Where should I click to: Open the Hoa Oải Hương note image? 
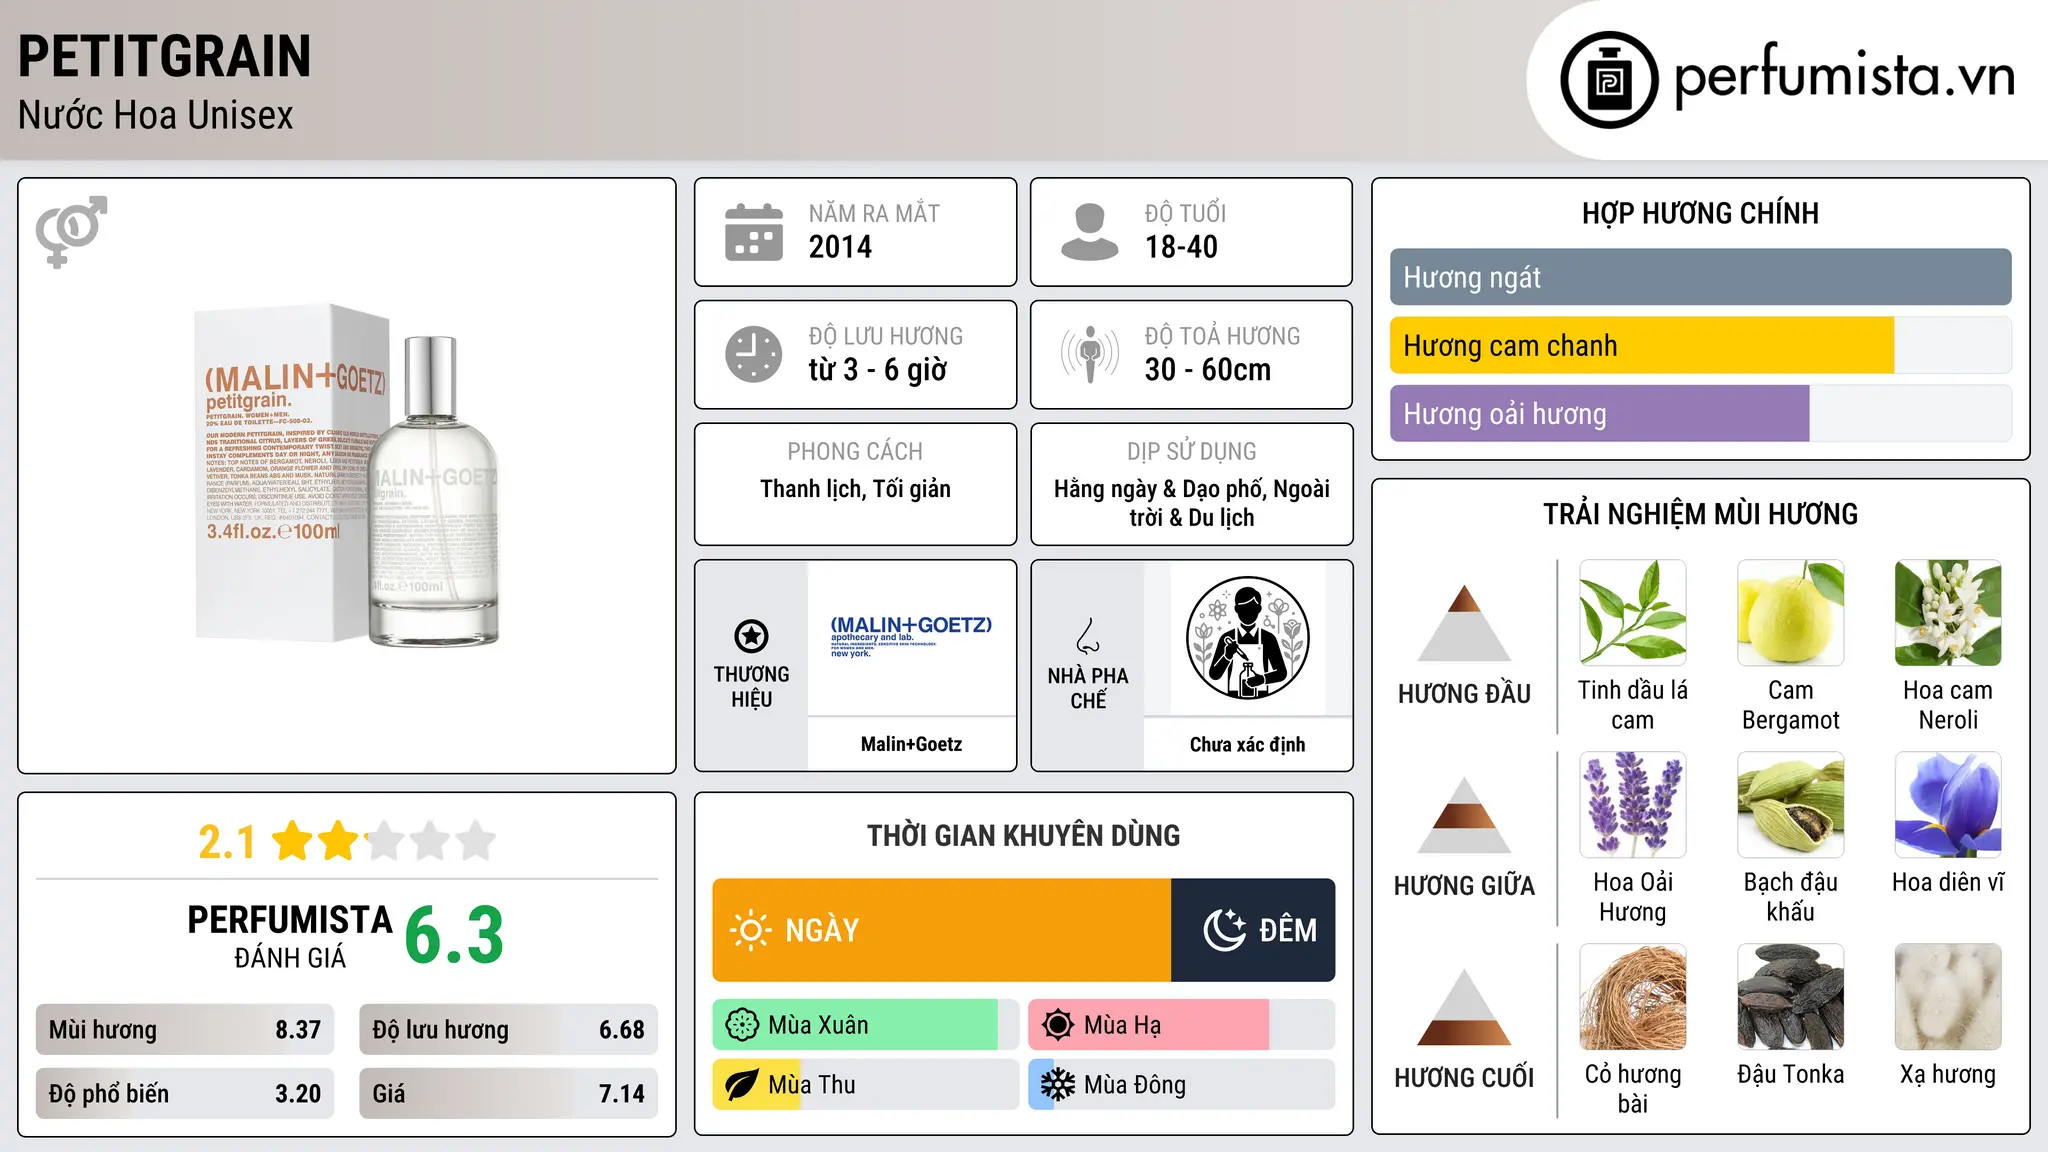(x=1633, y=805)
